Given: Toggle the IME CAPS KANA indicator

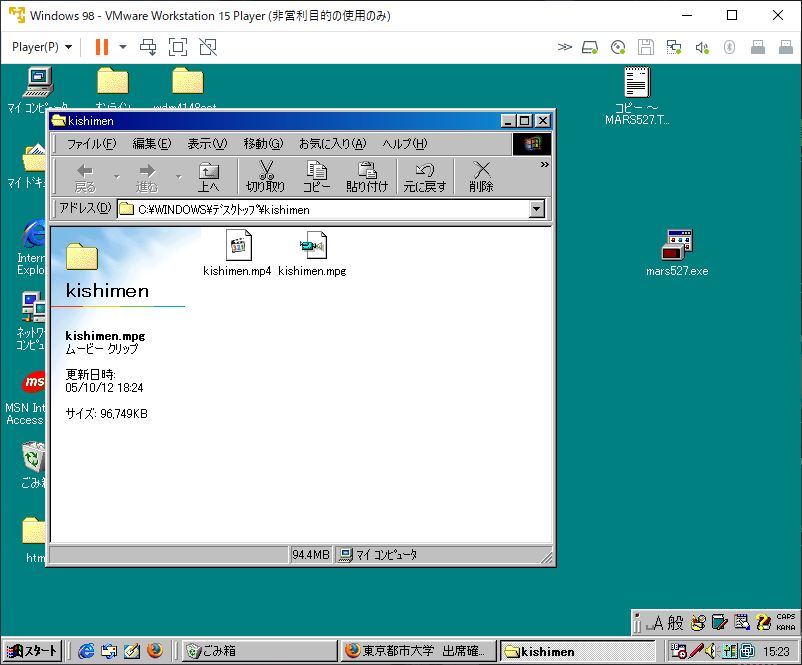Looking at the screenshot, I should point(786,622).
